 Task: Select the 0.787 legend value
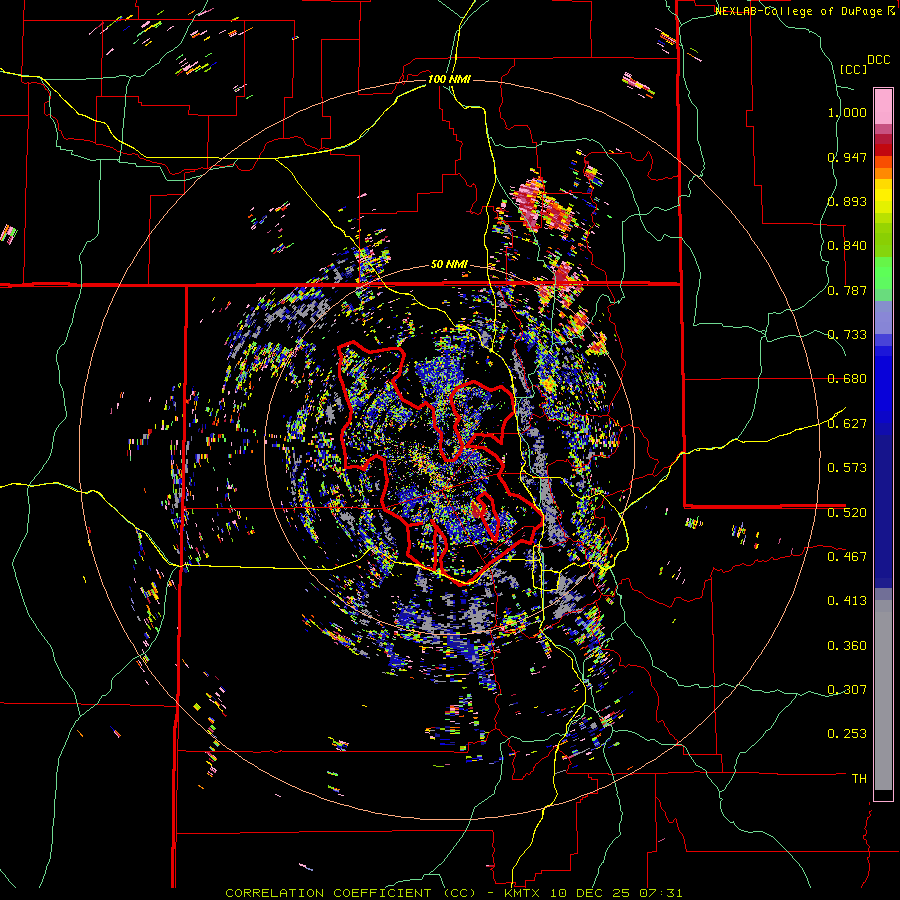[x=847, y=290]
